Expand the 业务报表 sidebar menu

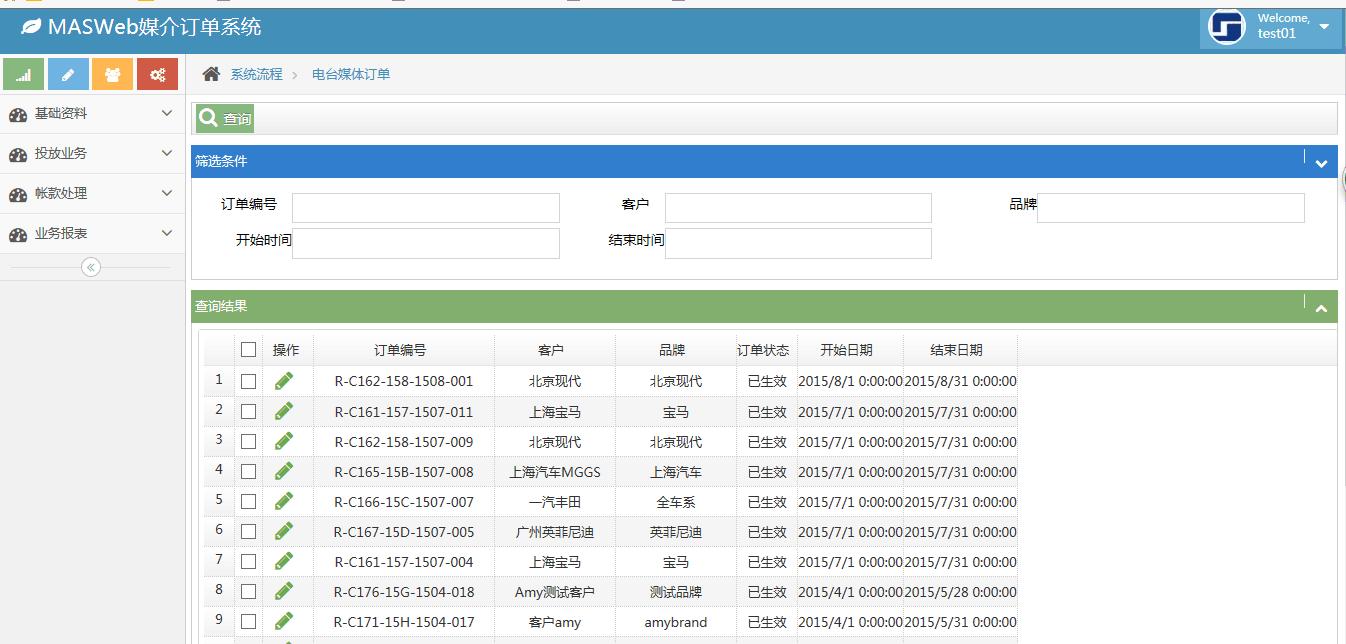click(92, 234)
